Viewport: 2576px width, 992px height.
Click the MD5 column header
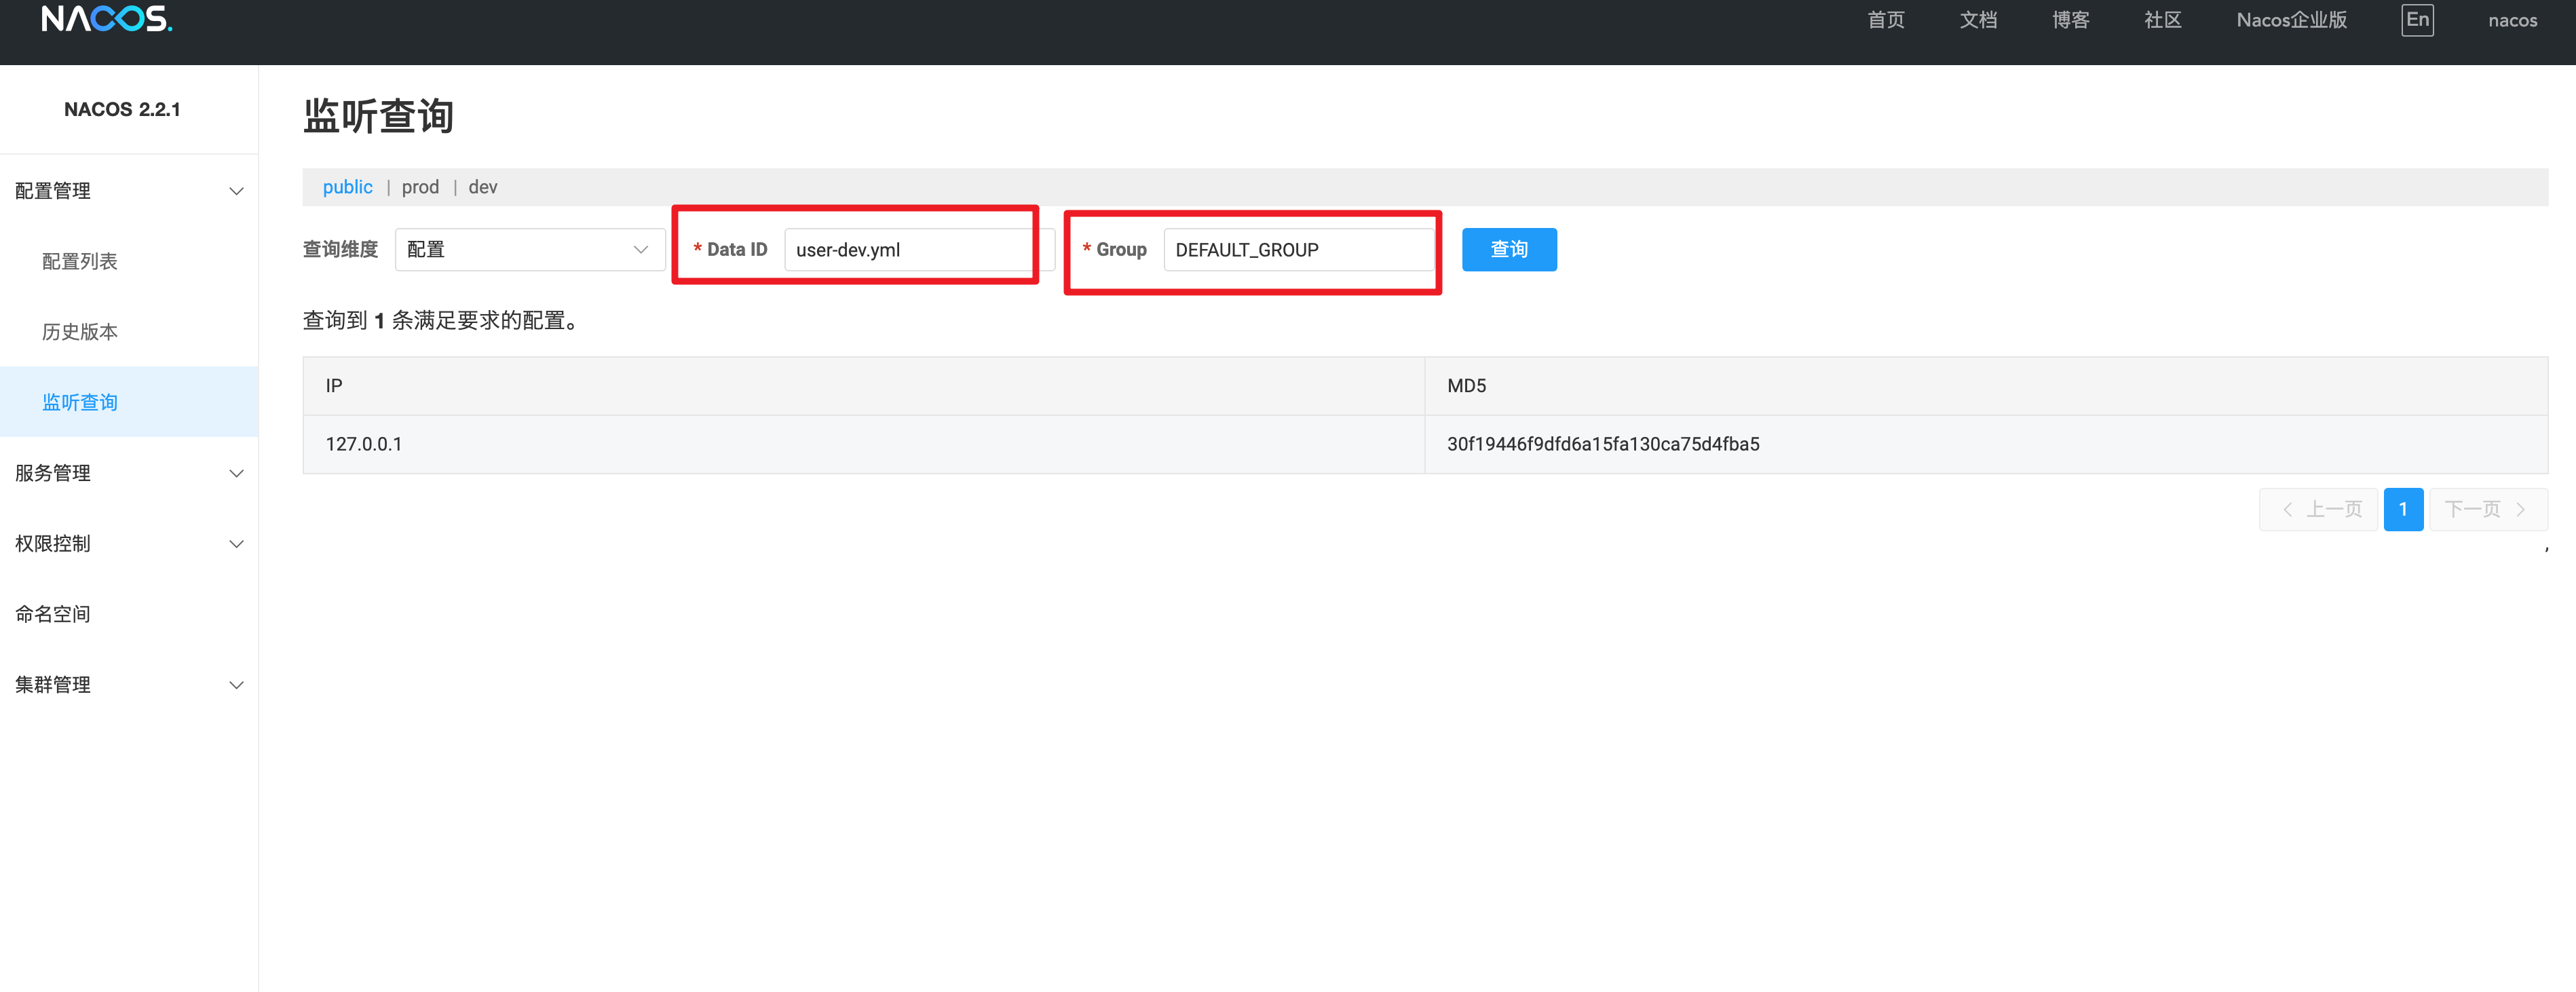click(1985, 386)
